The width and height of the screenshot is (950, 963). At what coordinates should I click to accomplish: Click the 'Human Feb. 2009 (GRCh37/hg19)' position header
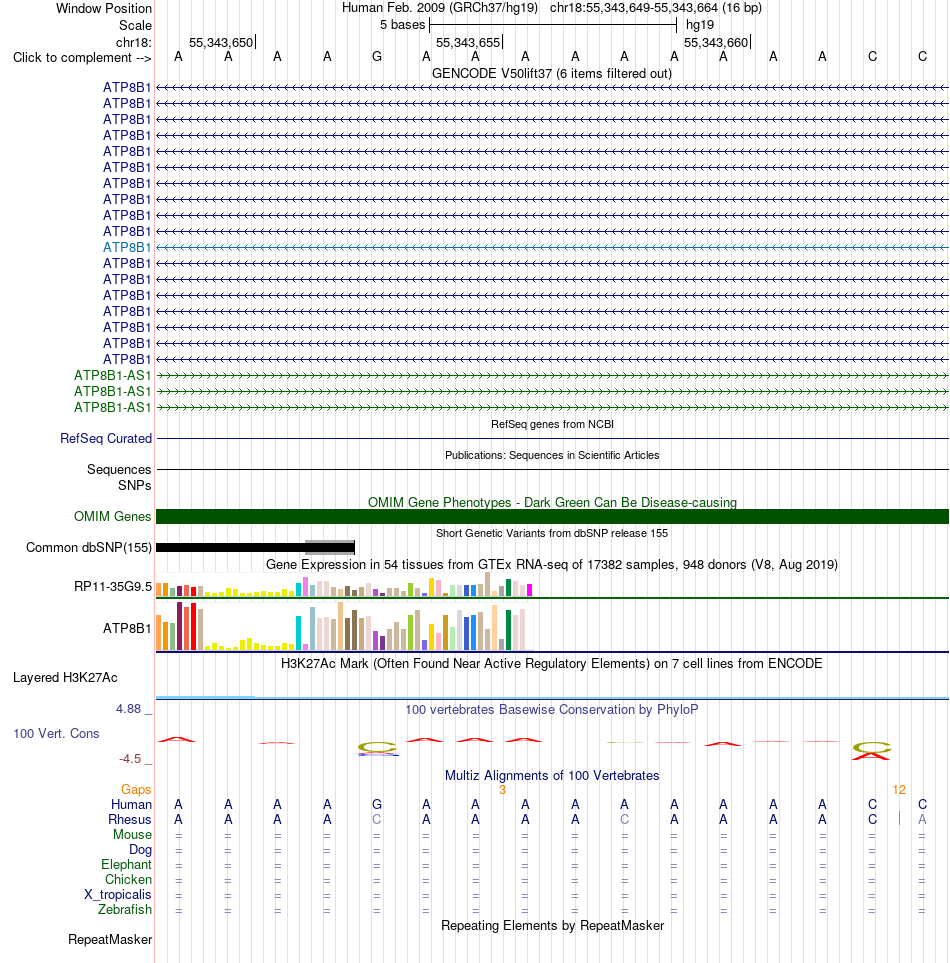tap(440, 8)
